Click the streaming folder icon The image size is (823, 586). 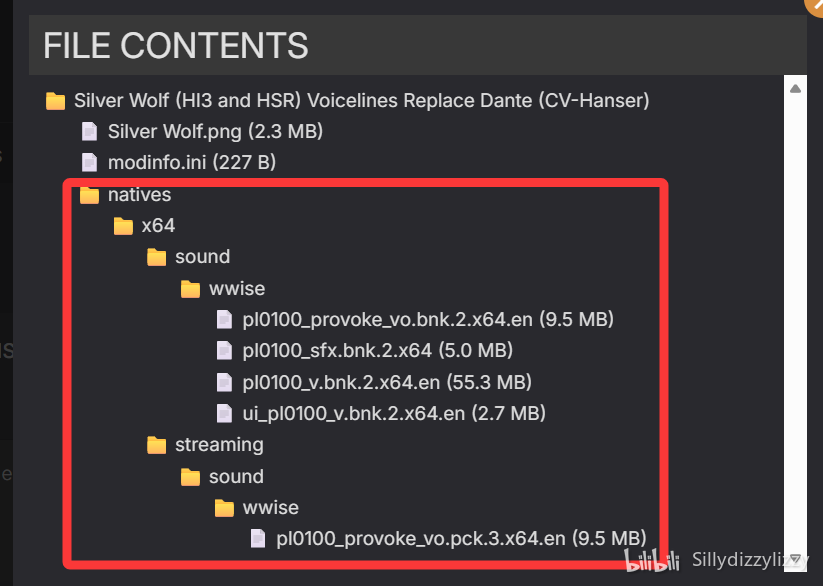[156, 445]
